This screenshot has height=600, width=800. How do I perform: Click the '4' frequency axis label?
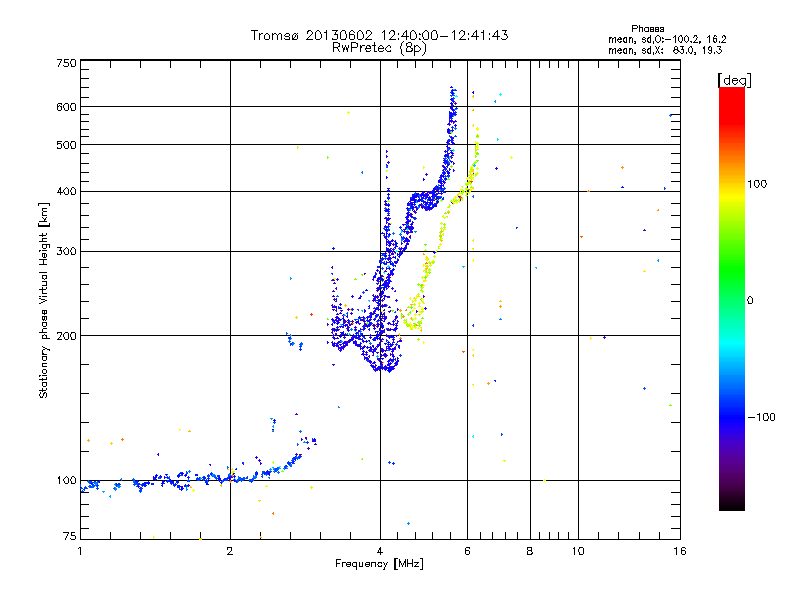(380, 551)
